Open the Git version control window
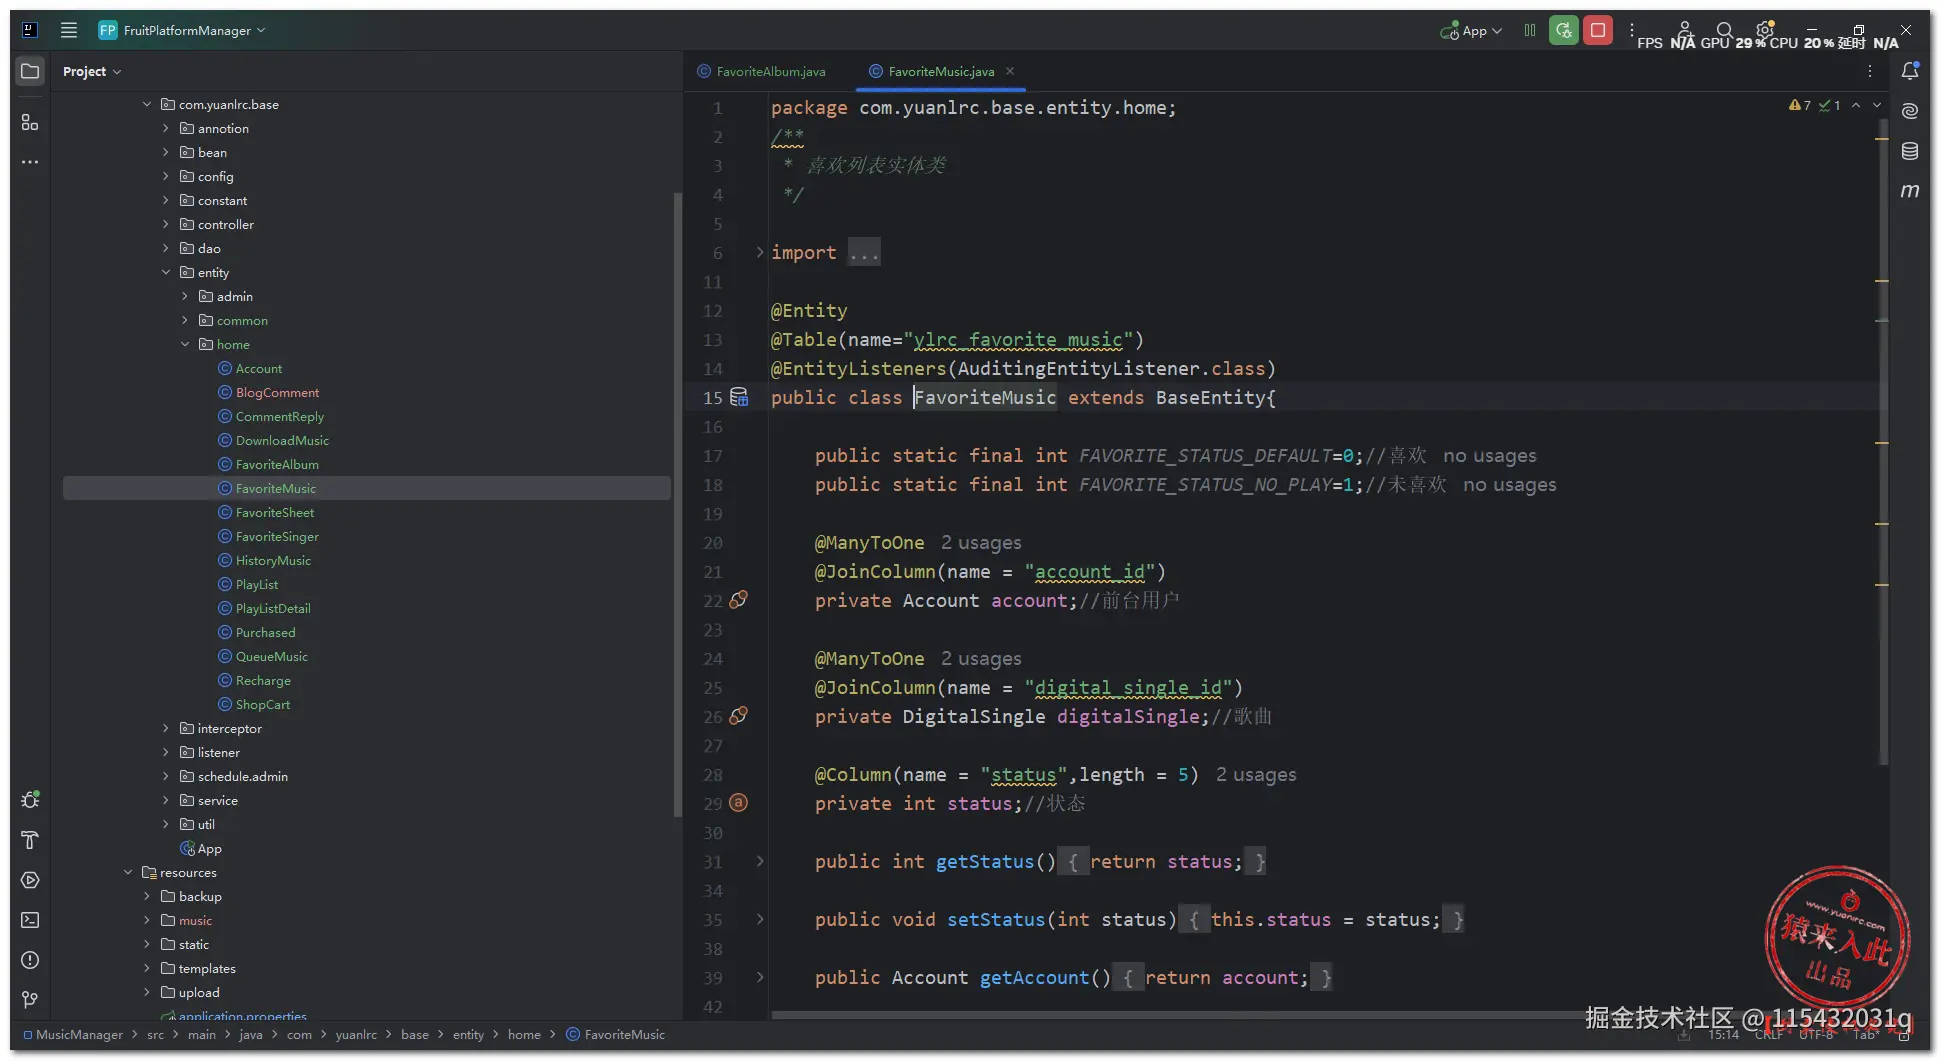The width and height of the screenshot is (1941, 1061). click(30, 1000)
